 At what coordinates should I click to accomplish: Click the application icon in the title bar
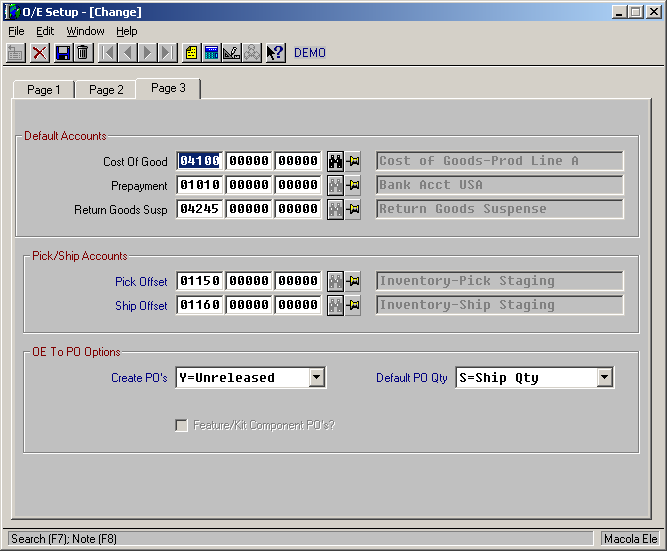click(x=12, y=11)
